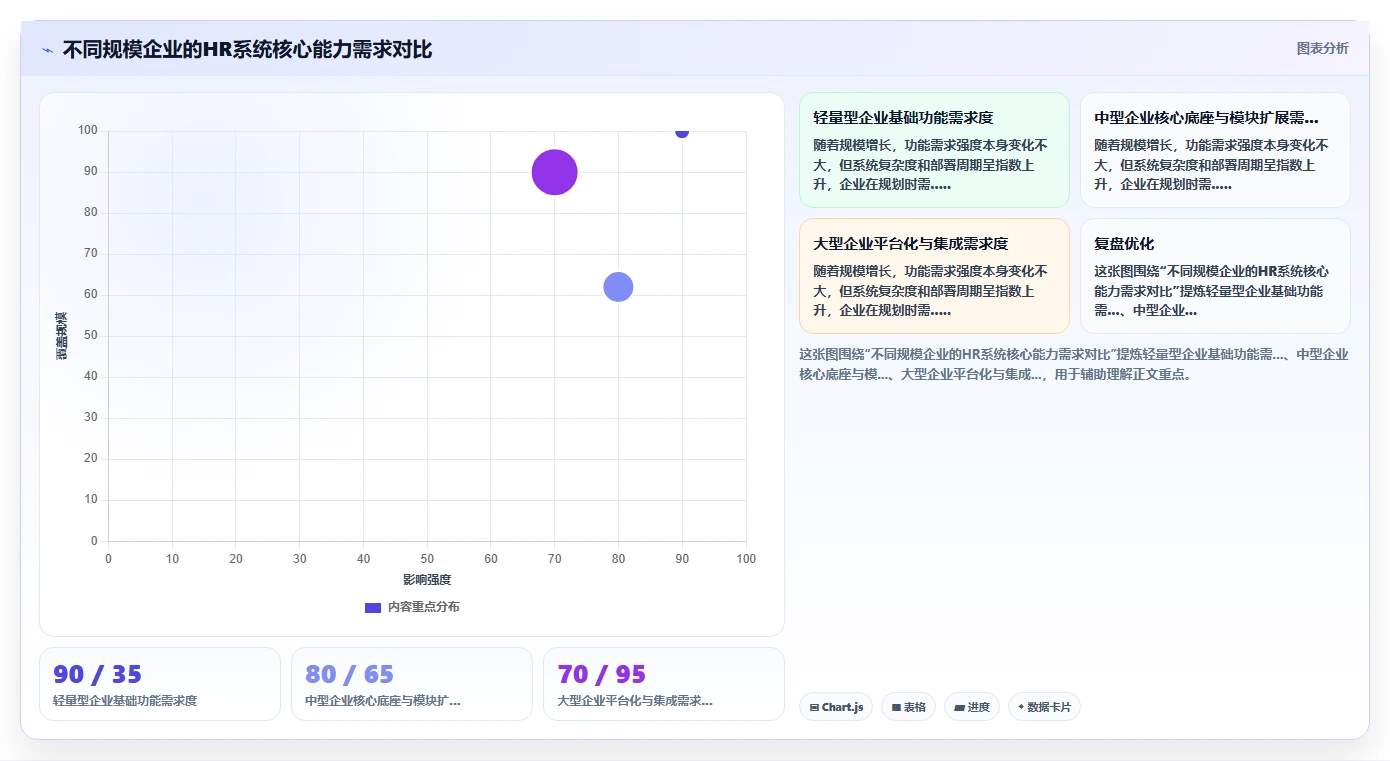Click the 影响强度 x-axis label

tap(427, 580)
